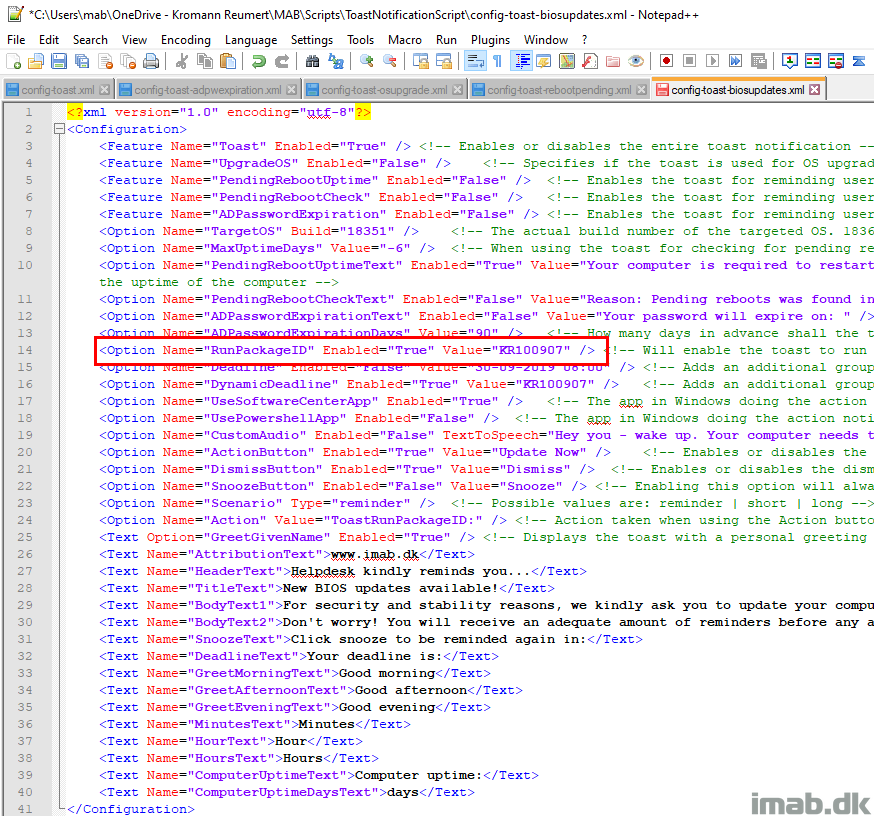The height and width of the screenshot is (816, 874).
Task: Open the Window menu
Action: pos(546,40)
